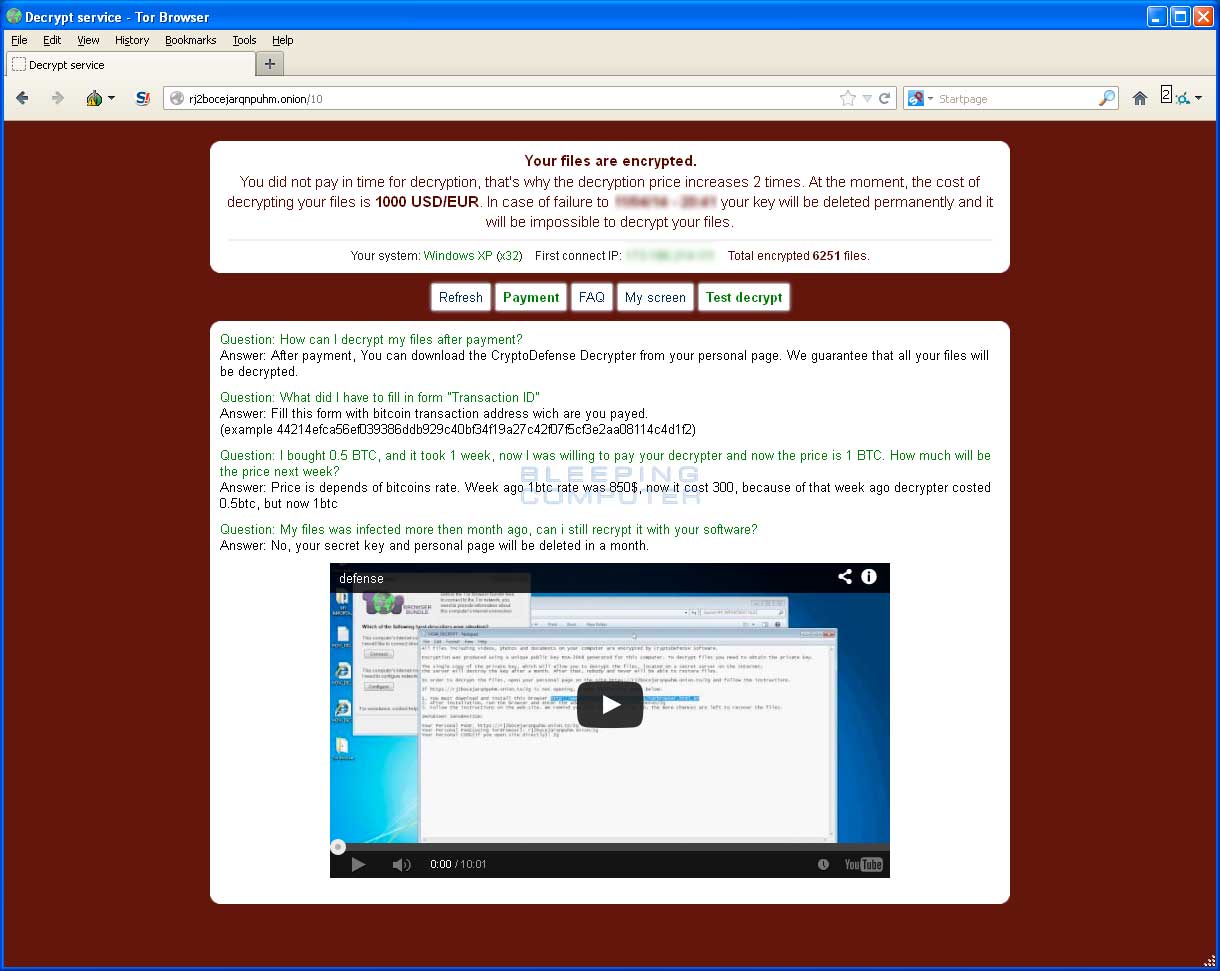Open the Edit menu
This screenshot has height=971, width=1220.
coord(52,40)
